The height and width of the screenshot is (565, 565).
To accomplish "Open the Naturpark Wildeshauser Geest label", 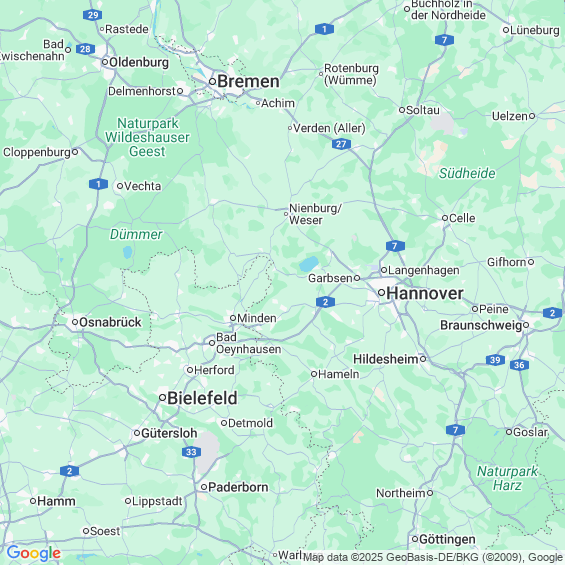I will tap(147, 137).
